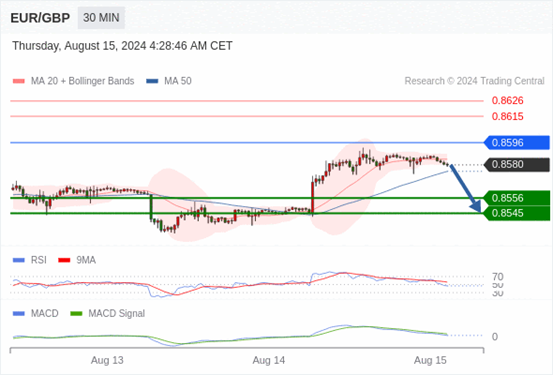Click the MACD legend color swatch
Viewport: 553px width, 375px height.
(x=19, y=314)
